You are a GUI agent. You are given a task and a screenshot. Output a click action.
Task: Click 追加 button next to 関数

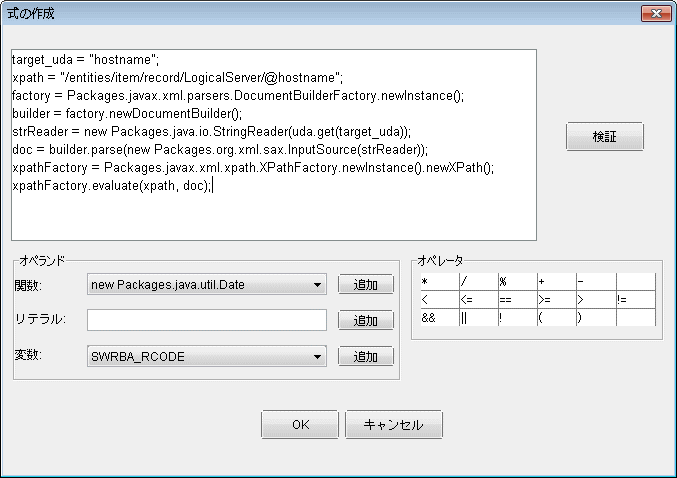[x=366, y=285]
